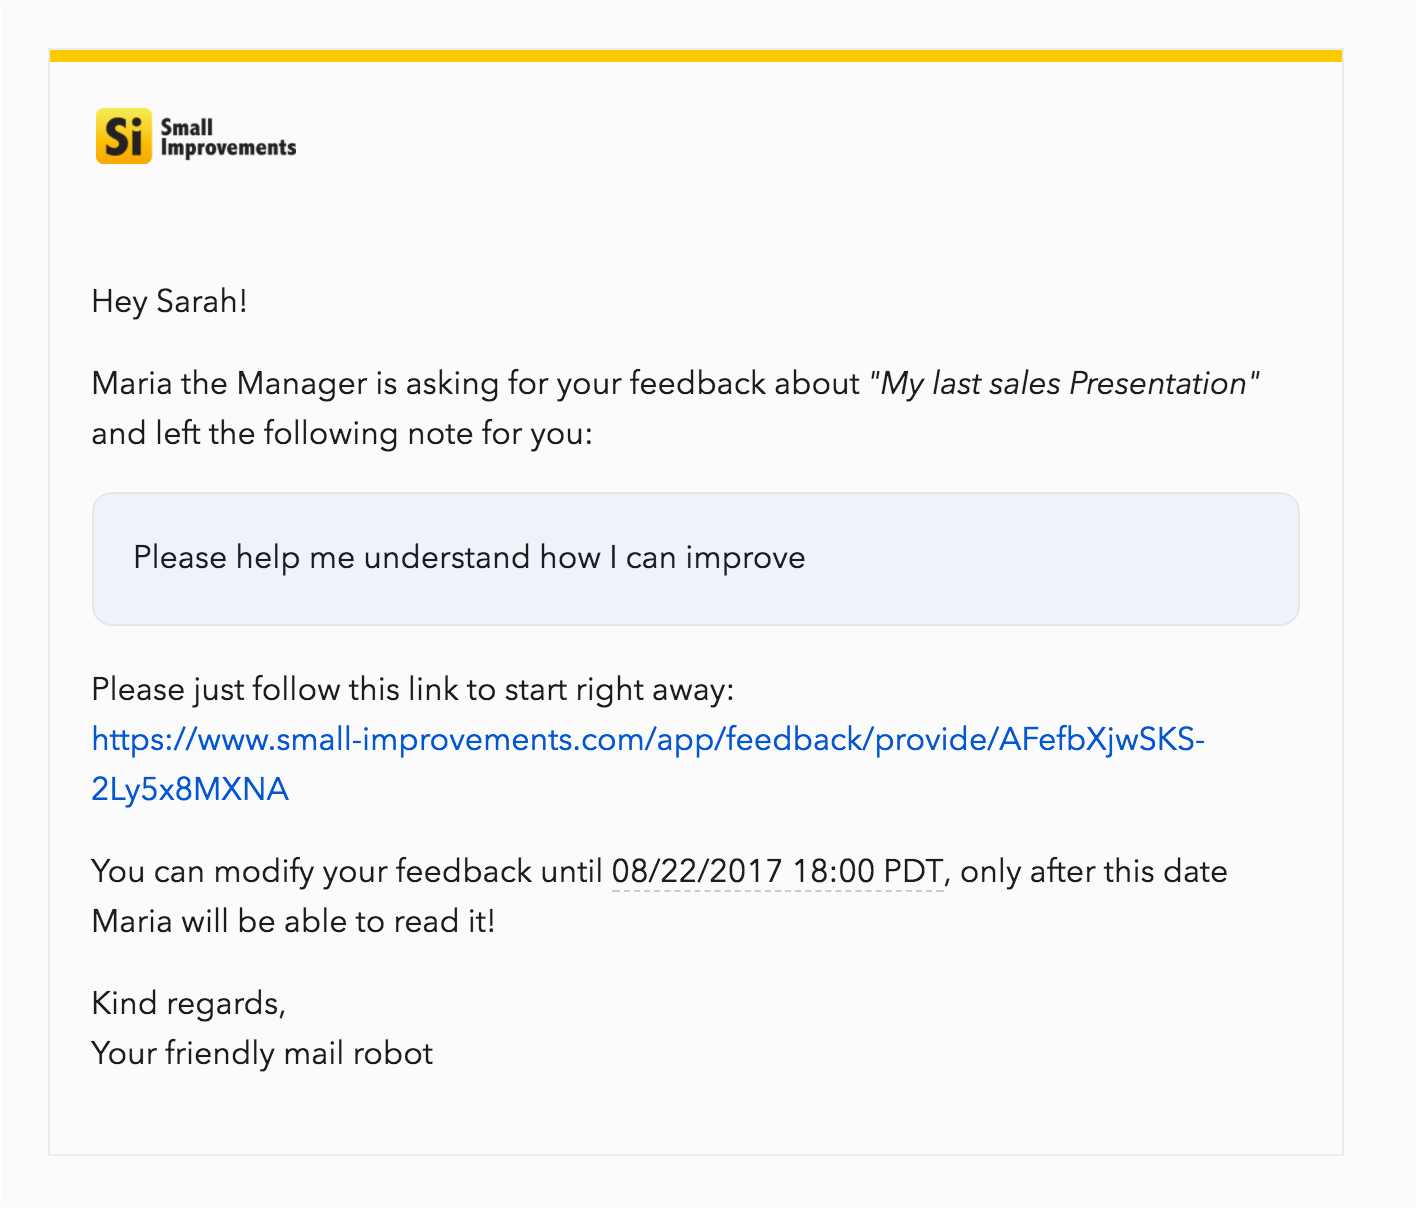This screenshot has width=1417, height=1208.
Task: Click the yellow Si logo icon
Action: tap(123, 136)
